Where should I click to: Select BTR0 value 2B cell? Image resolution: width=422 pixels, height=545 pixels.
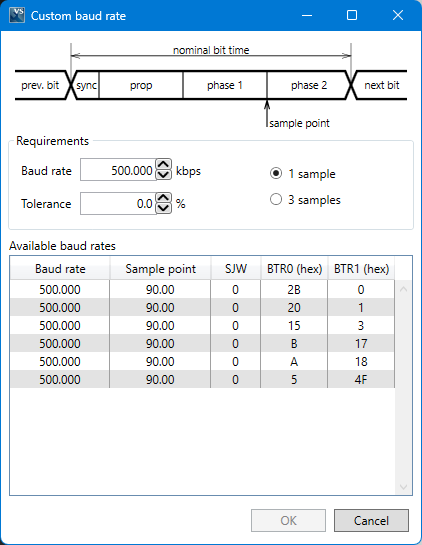click(294, 290)
